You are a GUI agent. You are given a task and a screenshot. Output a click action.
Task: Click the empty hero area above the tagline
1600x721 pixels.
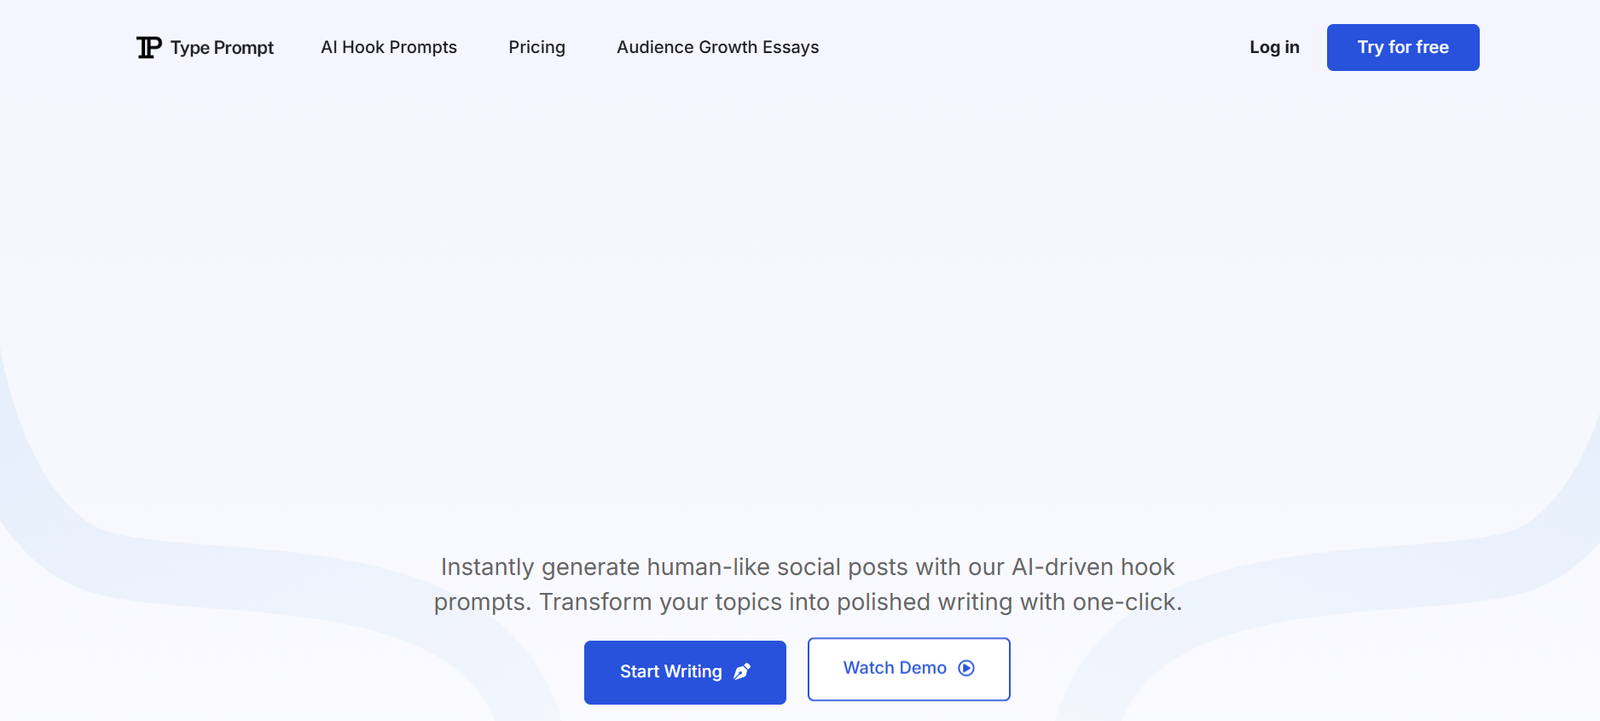coord(800,300)
